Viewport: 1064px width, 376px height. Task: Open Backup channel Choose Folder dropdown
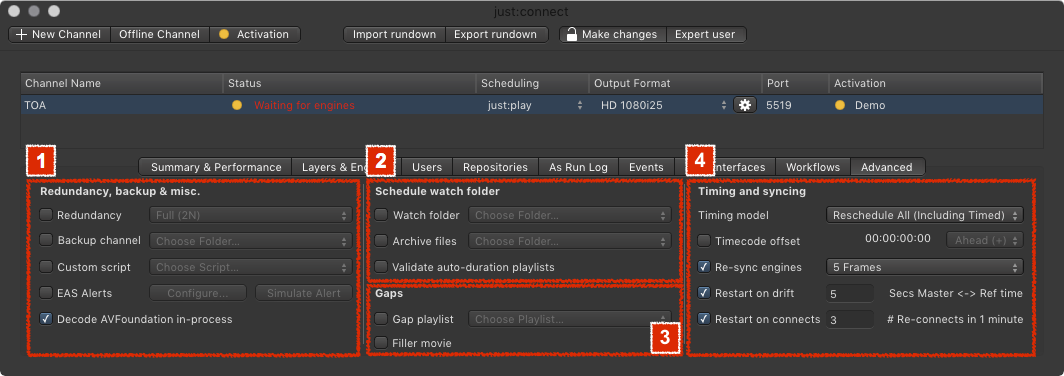click(x=250, y=240)
